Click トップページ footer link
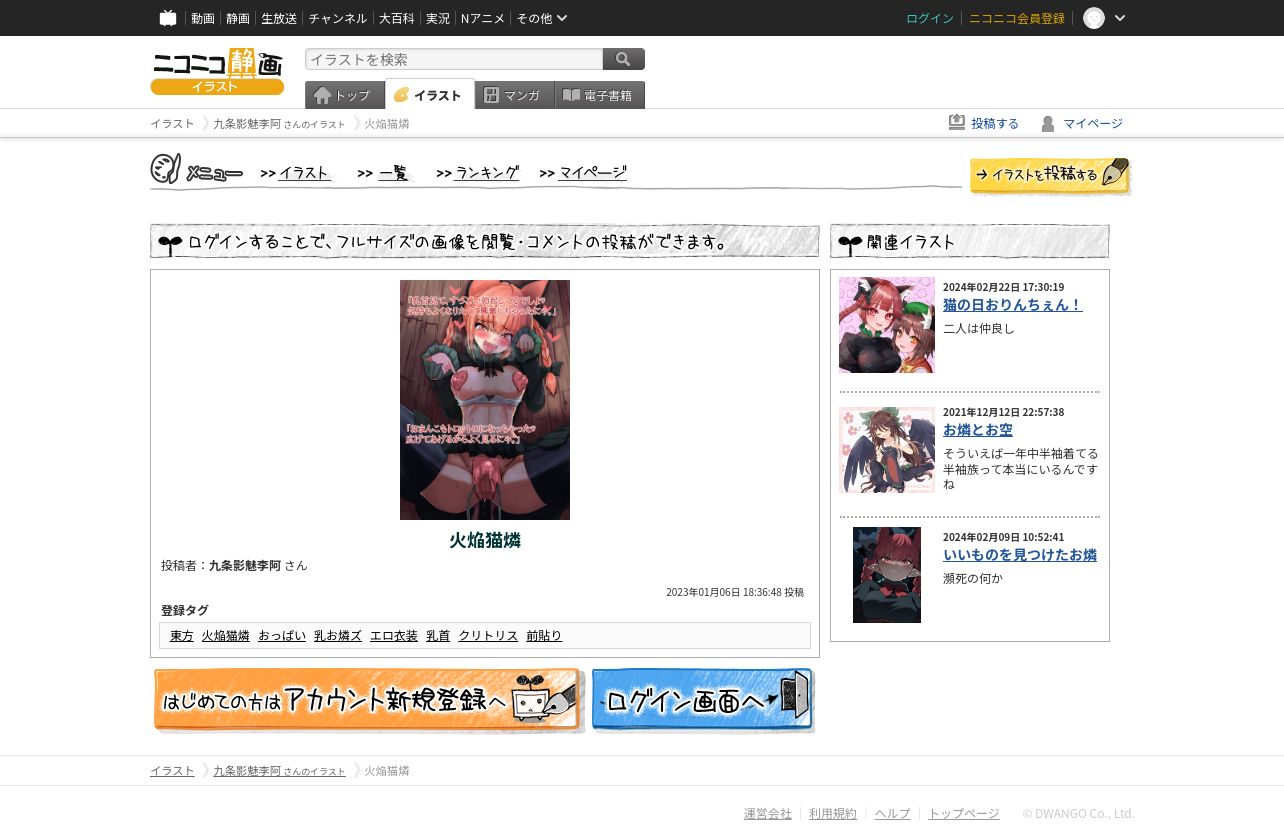Screen dimensions: 1284x840 coord(964,814)
